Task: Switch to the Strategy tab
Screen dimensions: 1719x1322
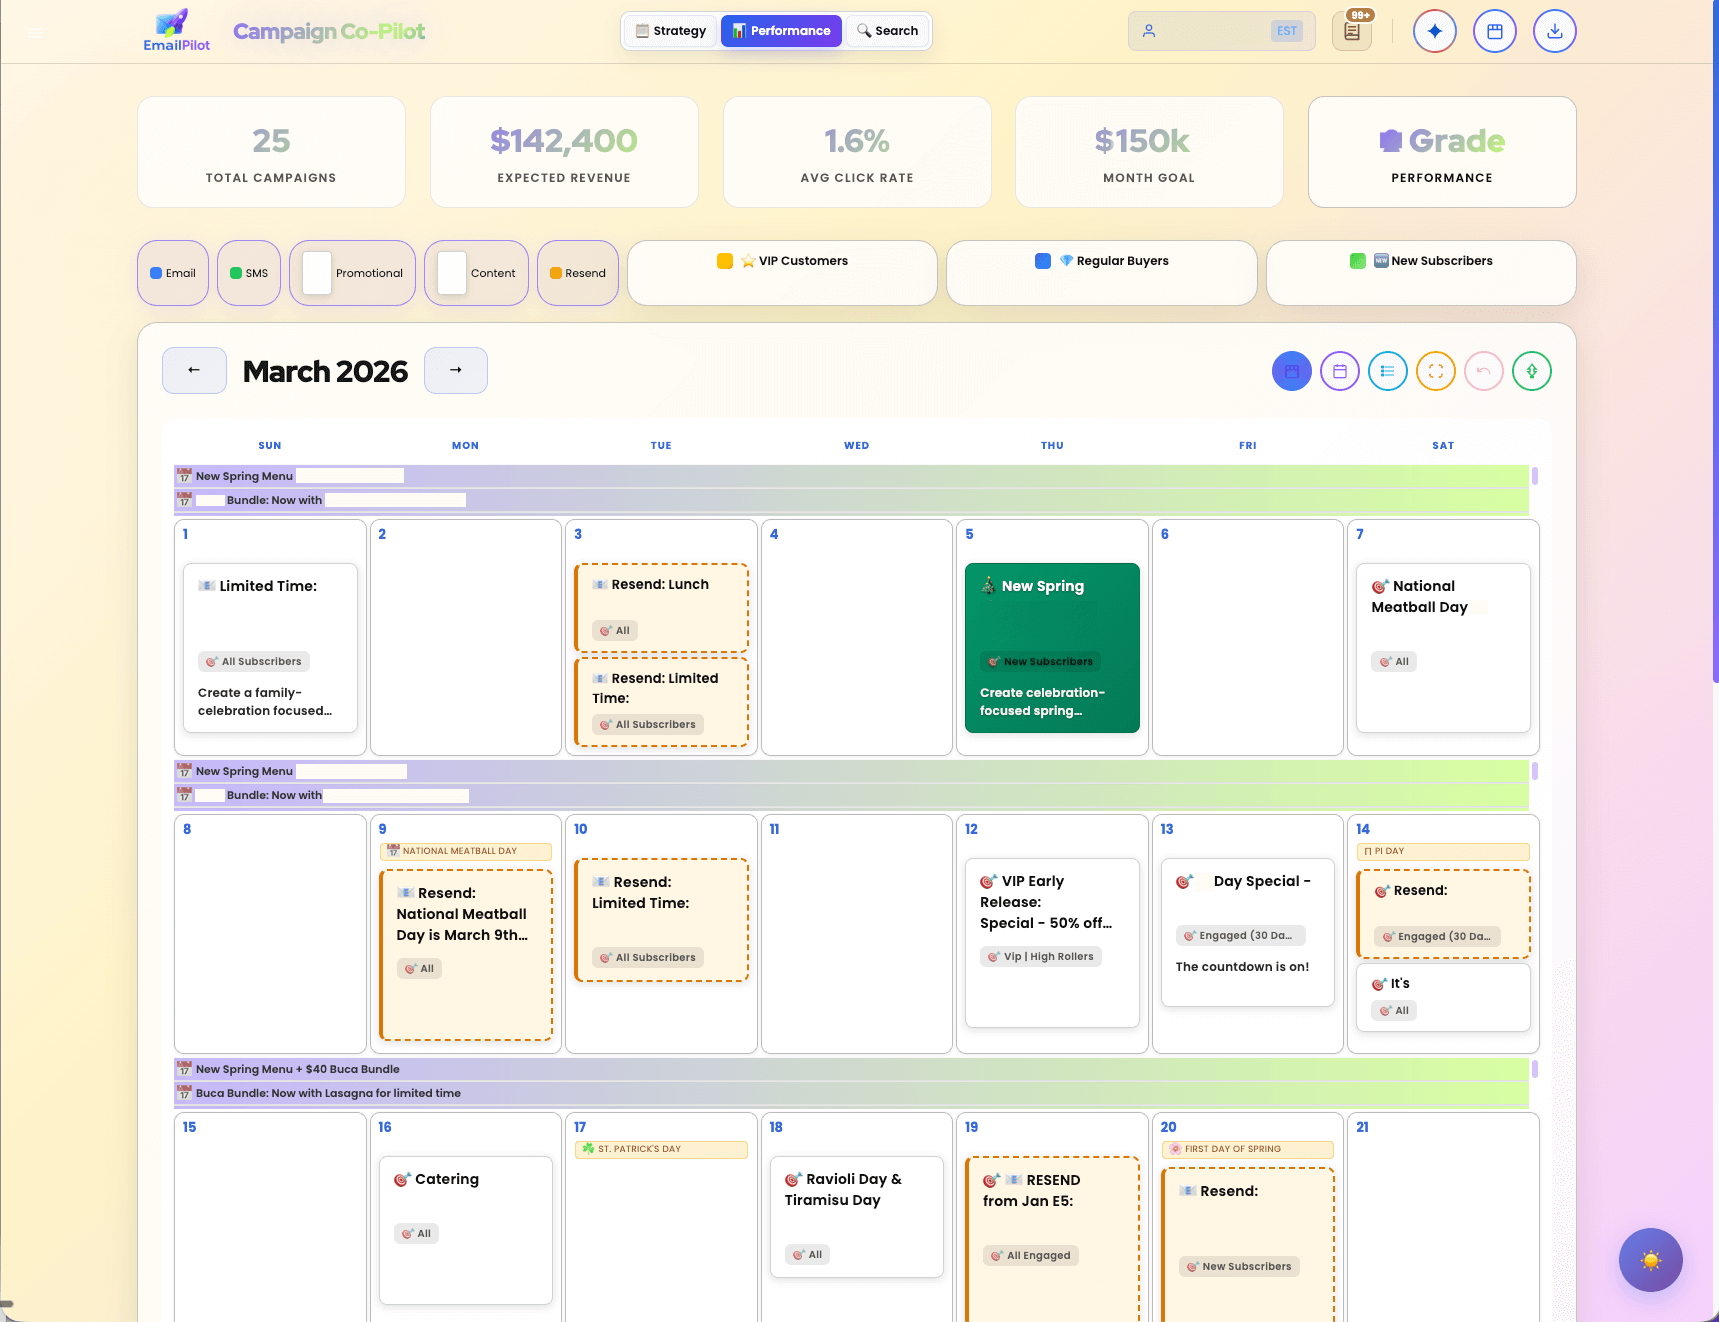Action: pyautogui.click(x=669, y=31)
